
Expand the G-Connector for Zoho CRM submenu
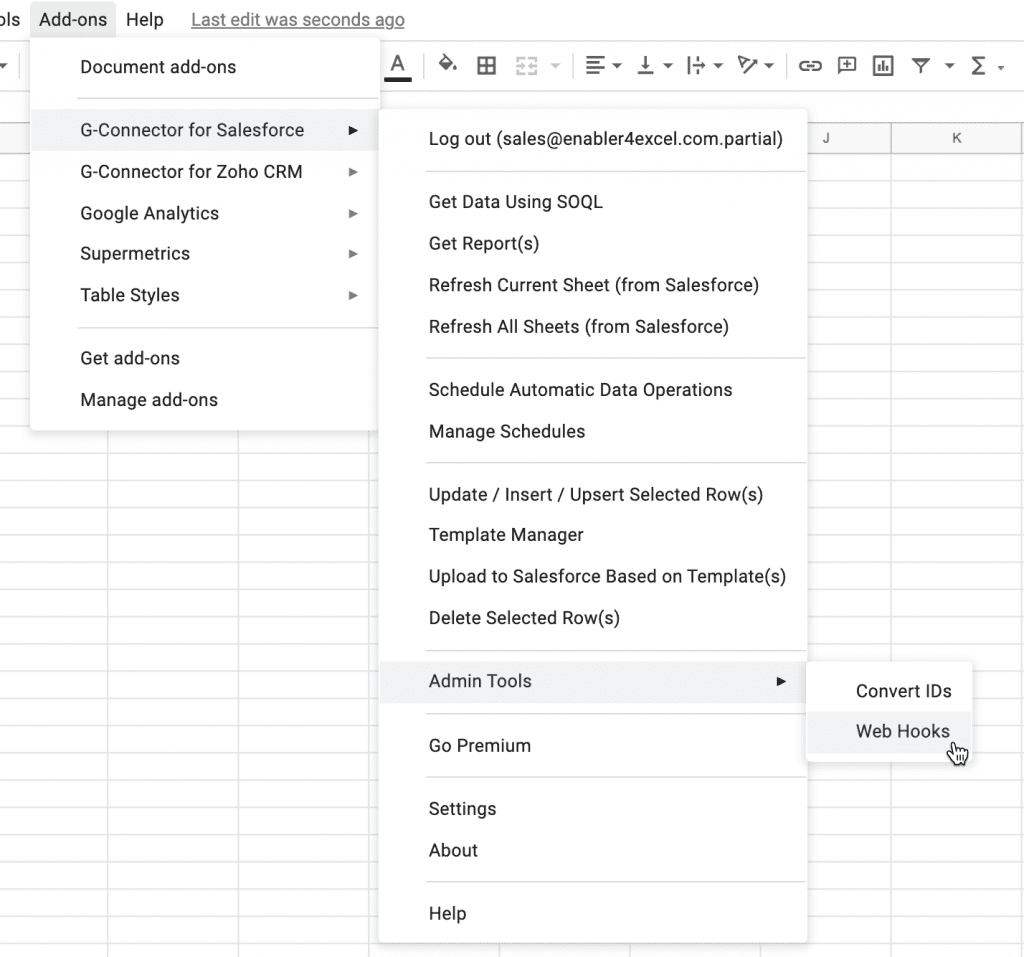click(x=190, y=171)
